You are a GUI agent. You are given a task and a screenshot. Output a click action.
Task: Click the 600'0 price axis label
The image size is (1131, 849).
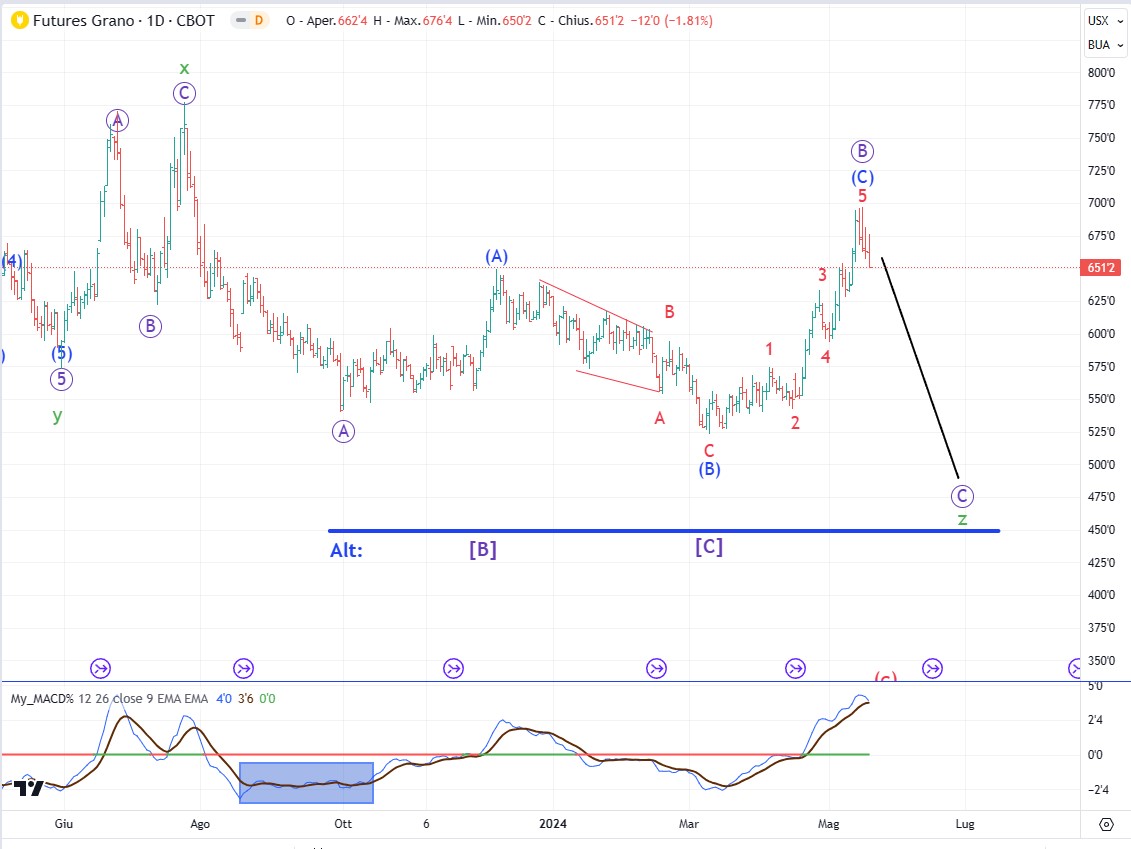click(x=1101, y=333)
